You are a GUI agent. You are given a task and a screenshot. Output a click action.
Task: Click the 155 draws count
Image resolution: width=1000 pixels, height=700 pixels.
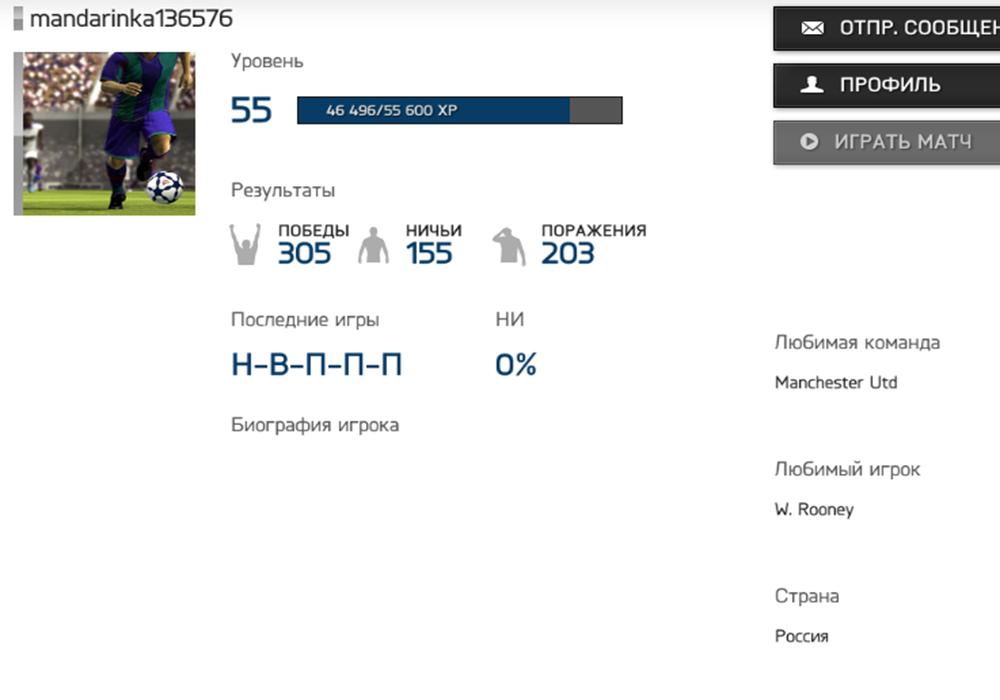click(x=429, y=254)
